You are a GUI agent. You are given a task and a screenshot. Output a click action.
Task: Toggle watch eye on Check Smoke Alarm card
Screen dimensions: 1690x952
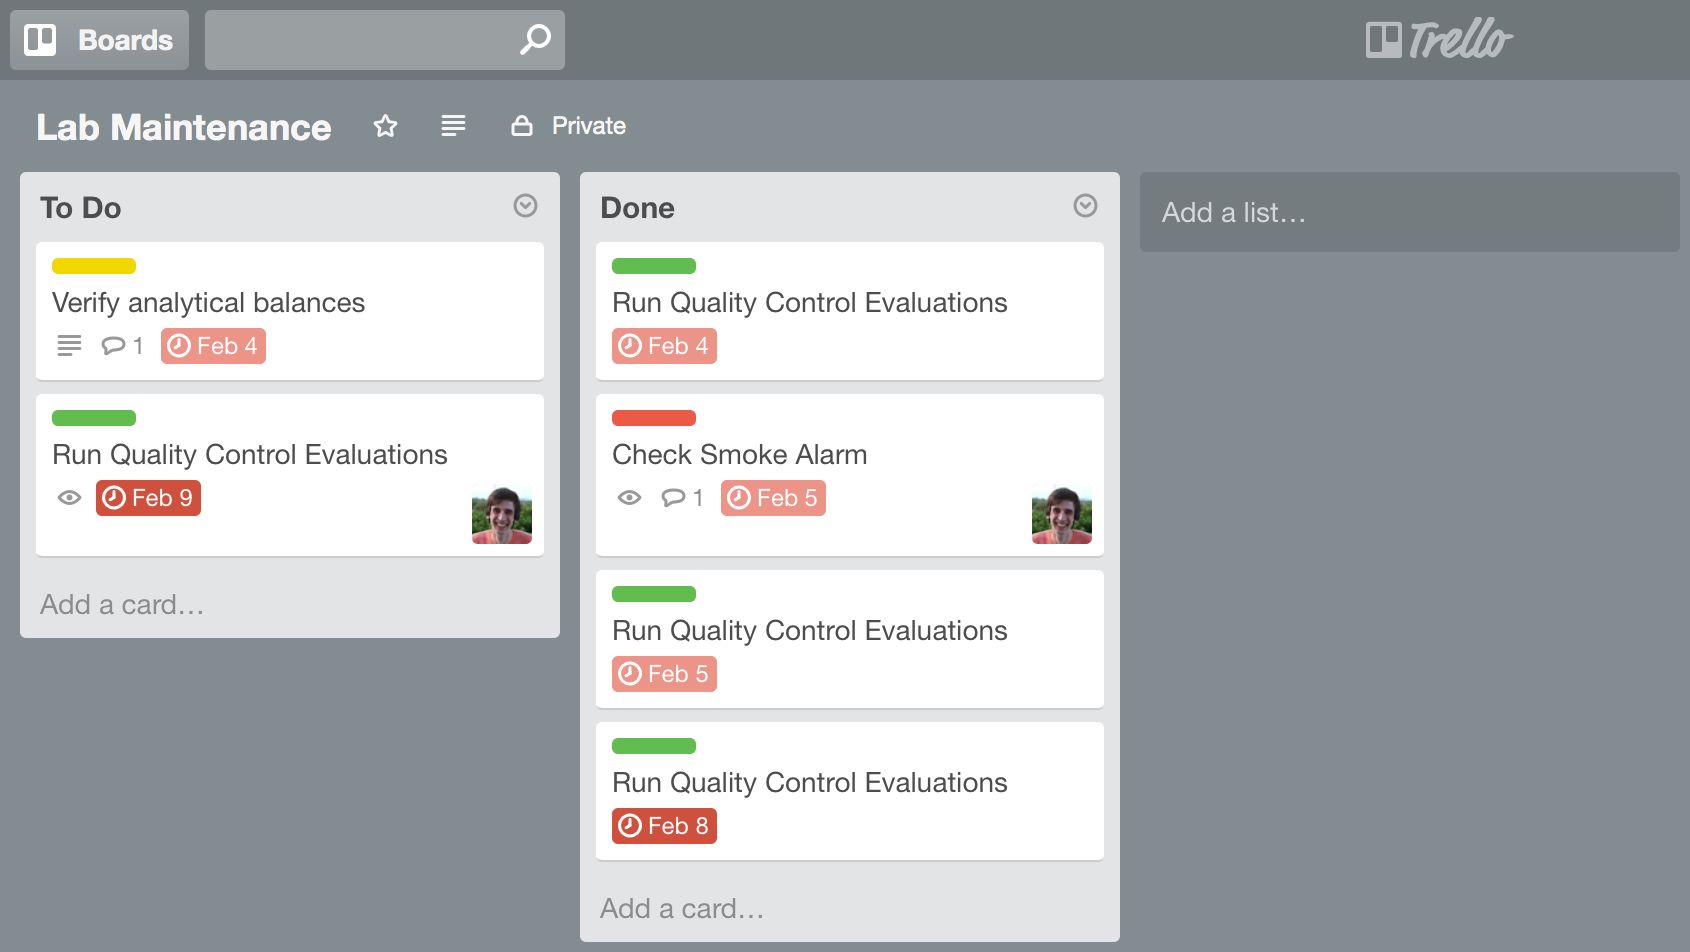coord(629,498)
